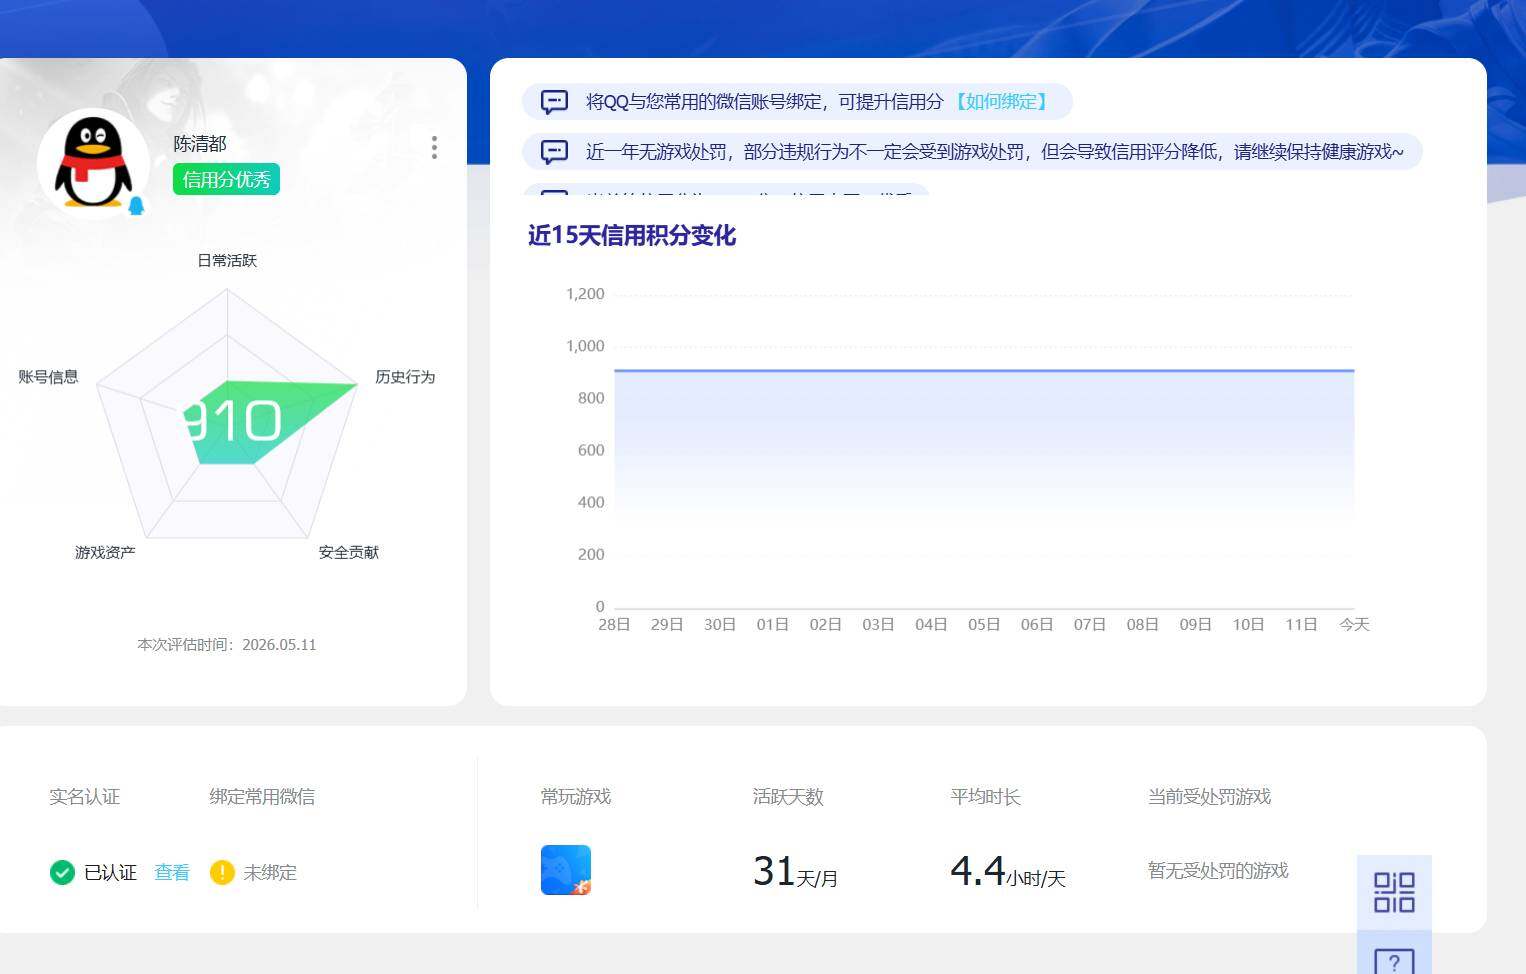Click the QQ penguin avatar
The image size is (1526, 974).
point(93,163)
